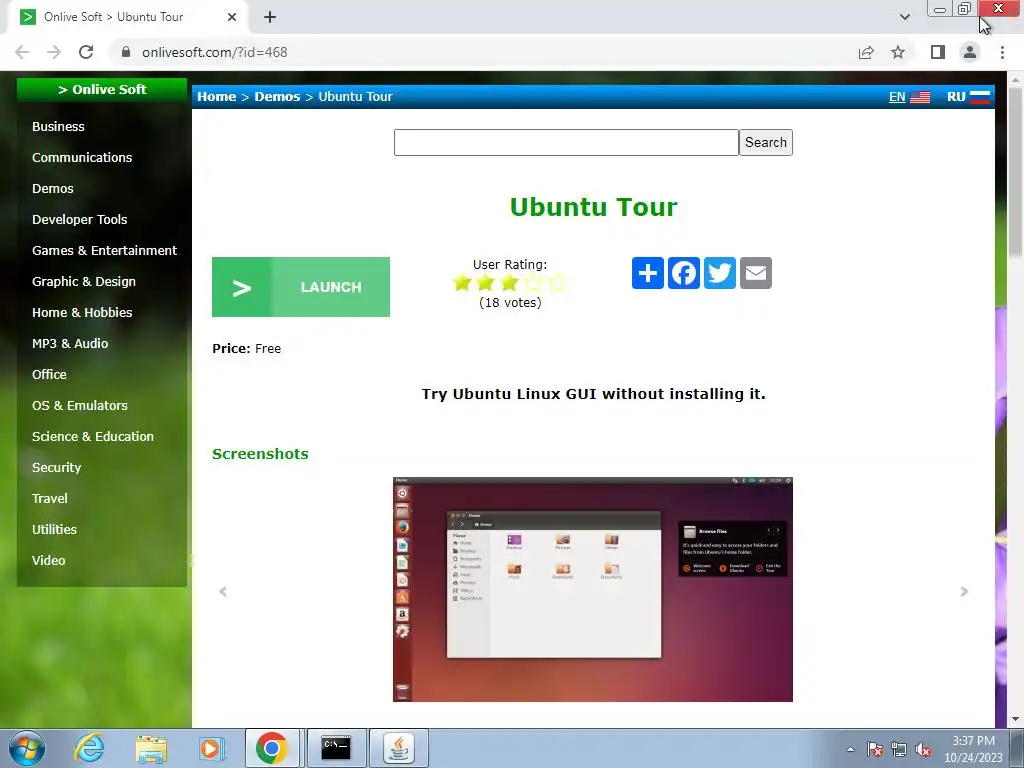The height and width of the screenshot is (768, 1024).
Task: Switch to Java app in taskbar
Action: 399,748
